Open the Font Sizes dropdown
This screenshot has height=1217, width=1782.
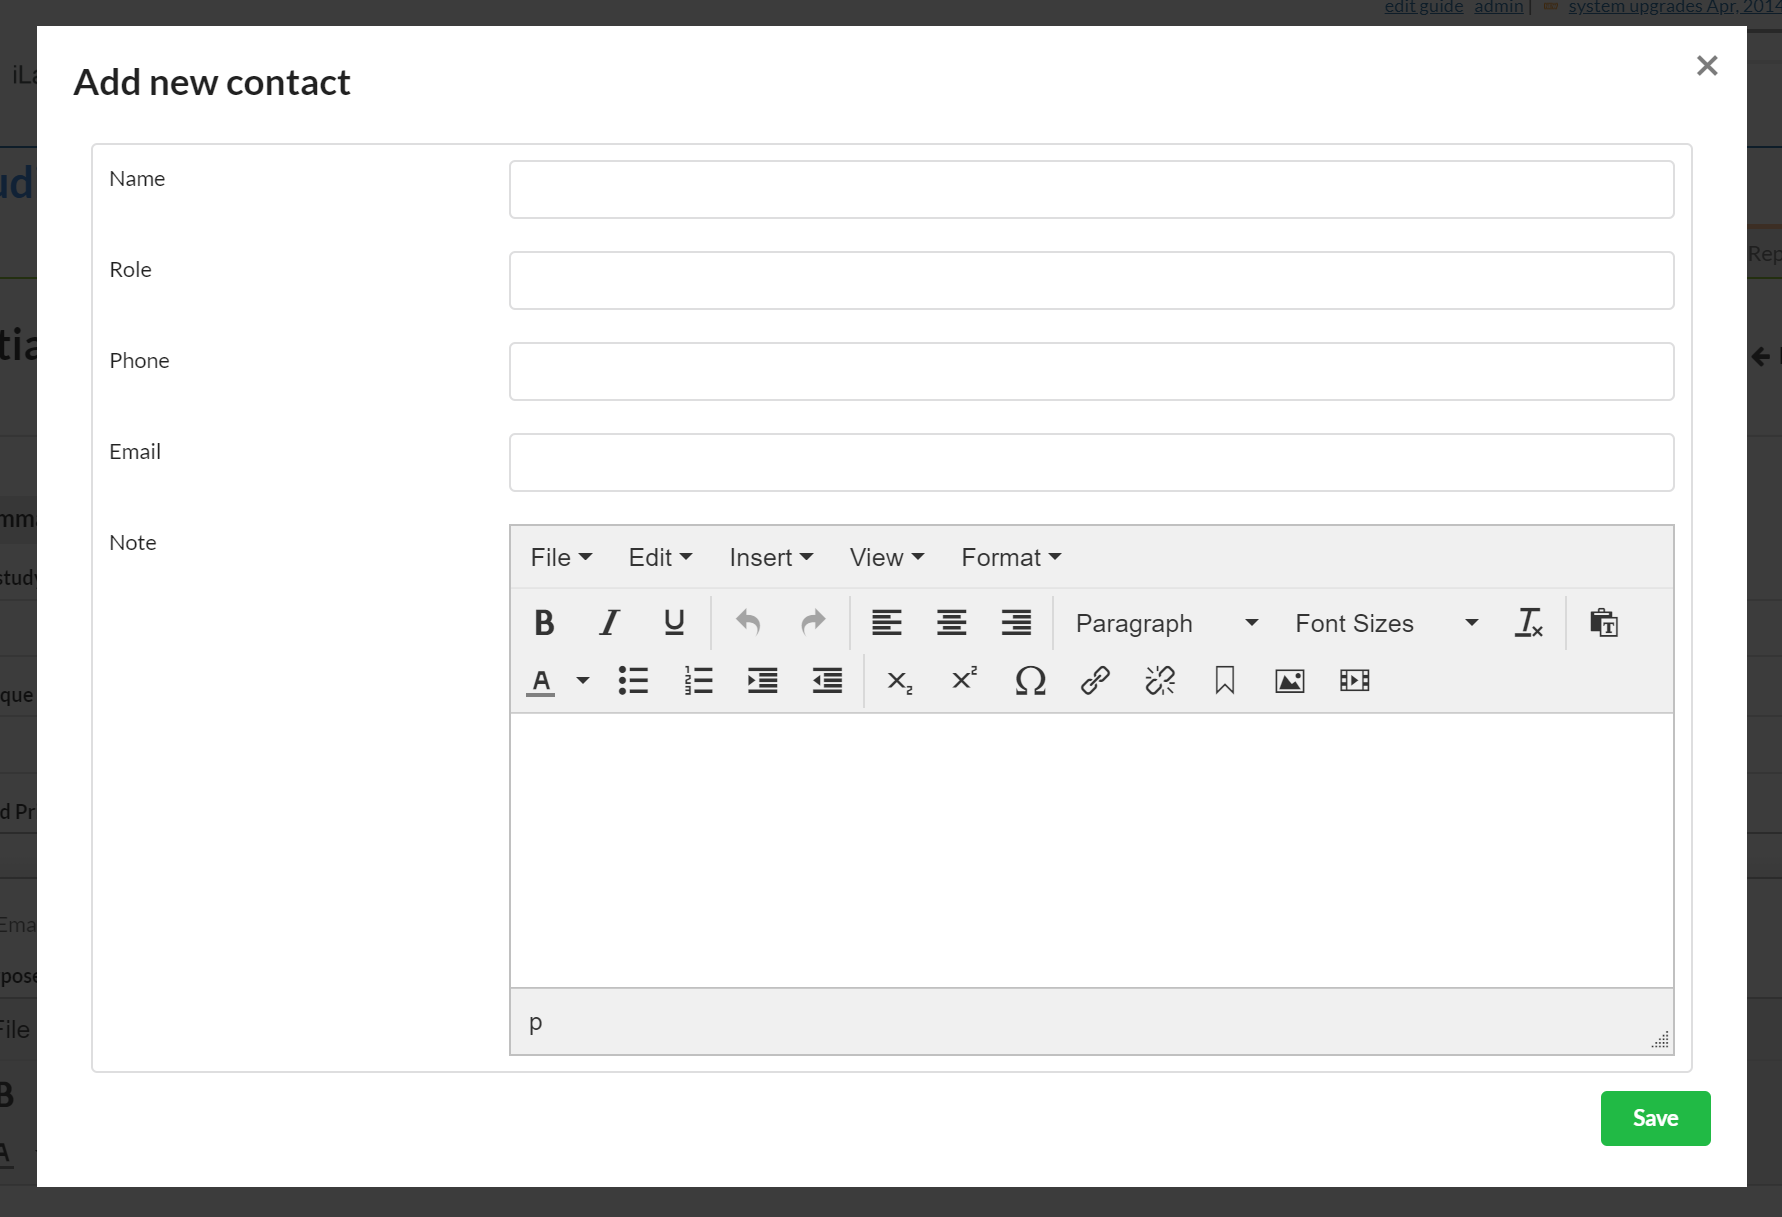[1385, 623]
